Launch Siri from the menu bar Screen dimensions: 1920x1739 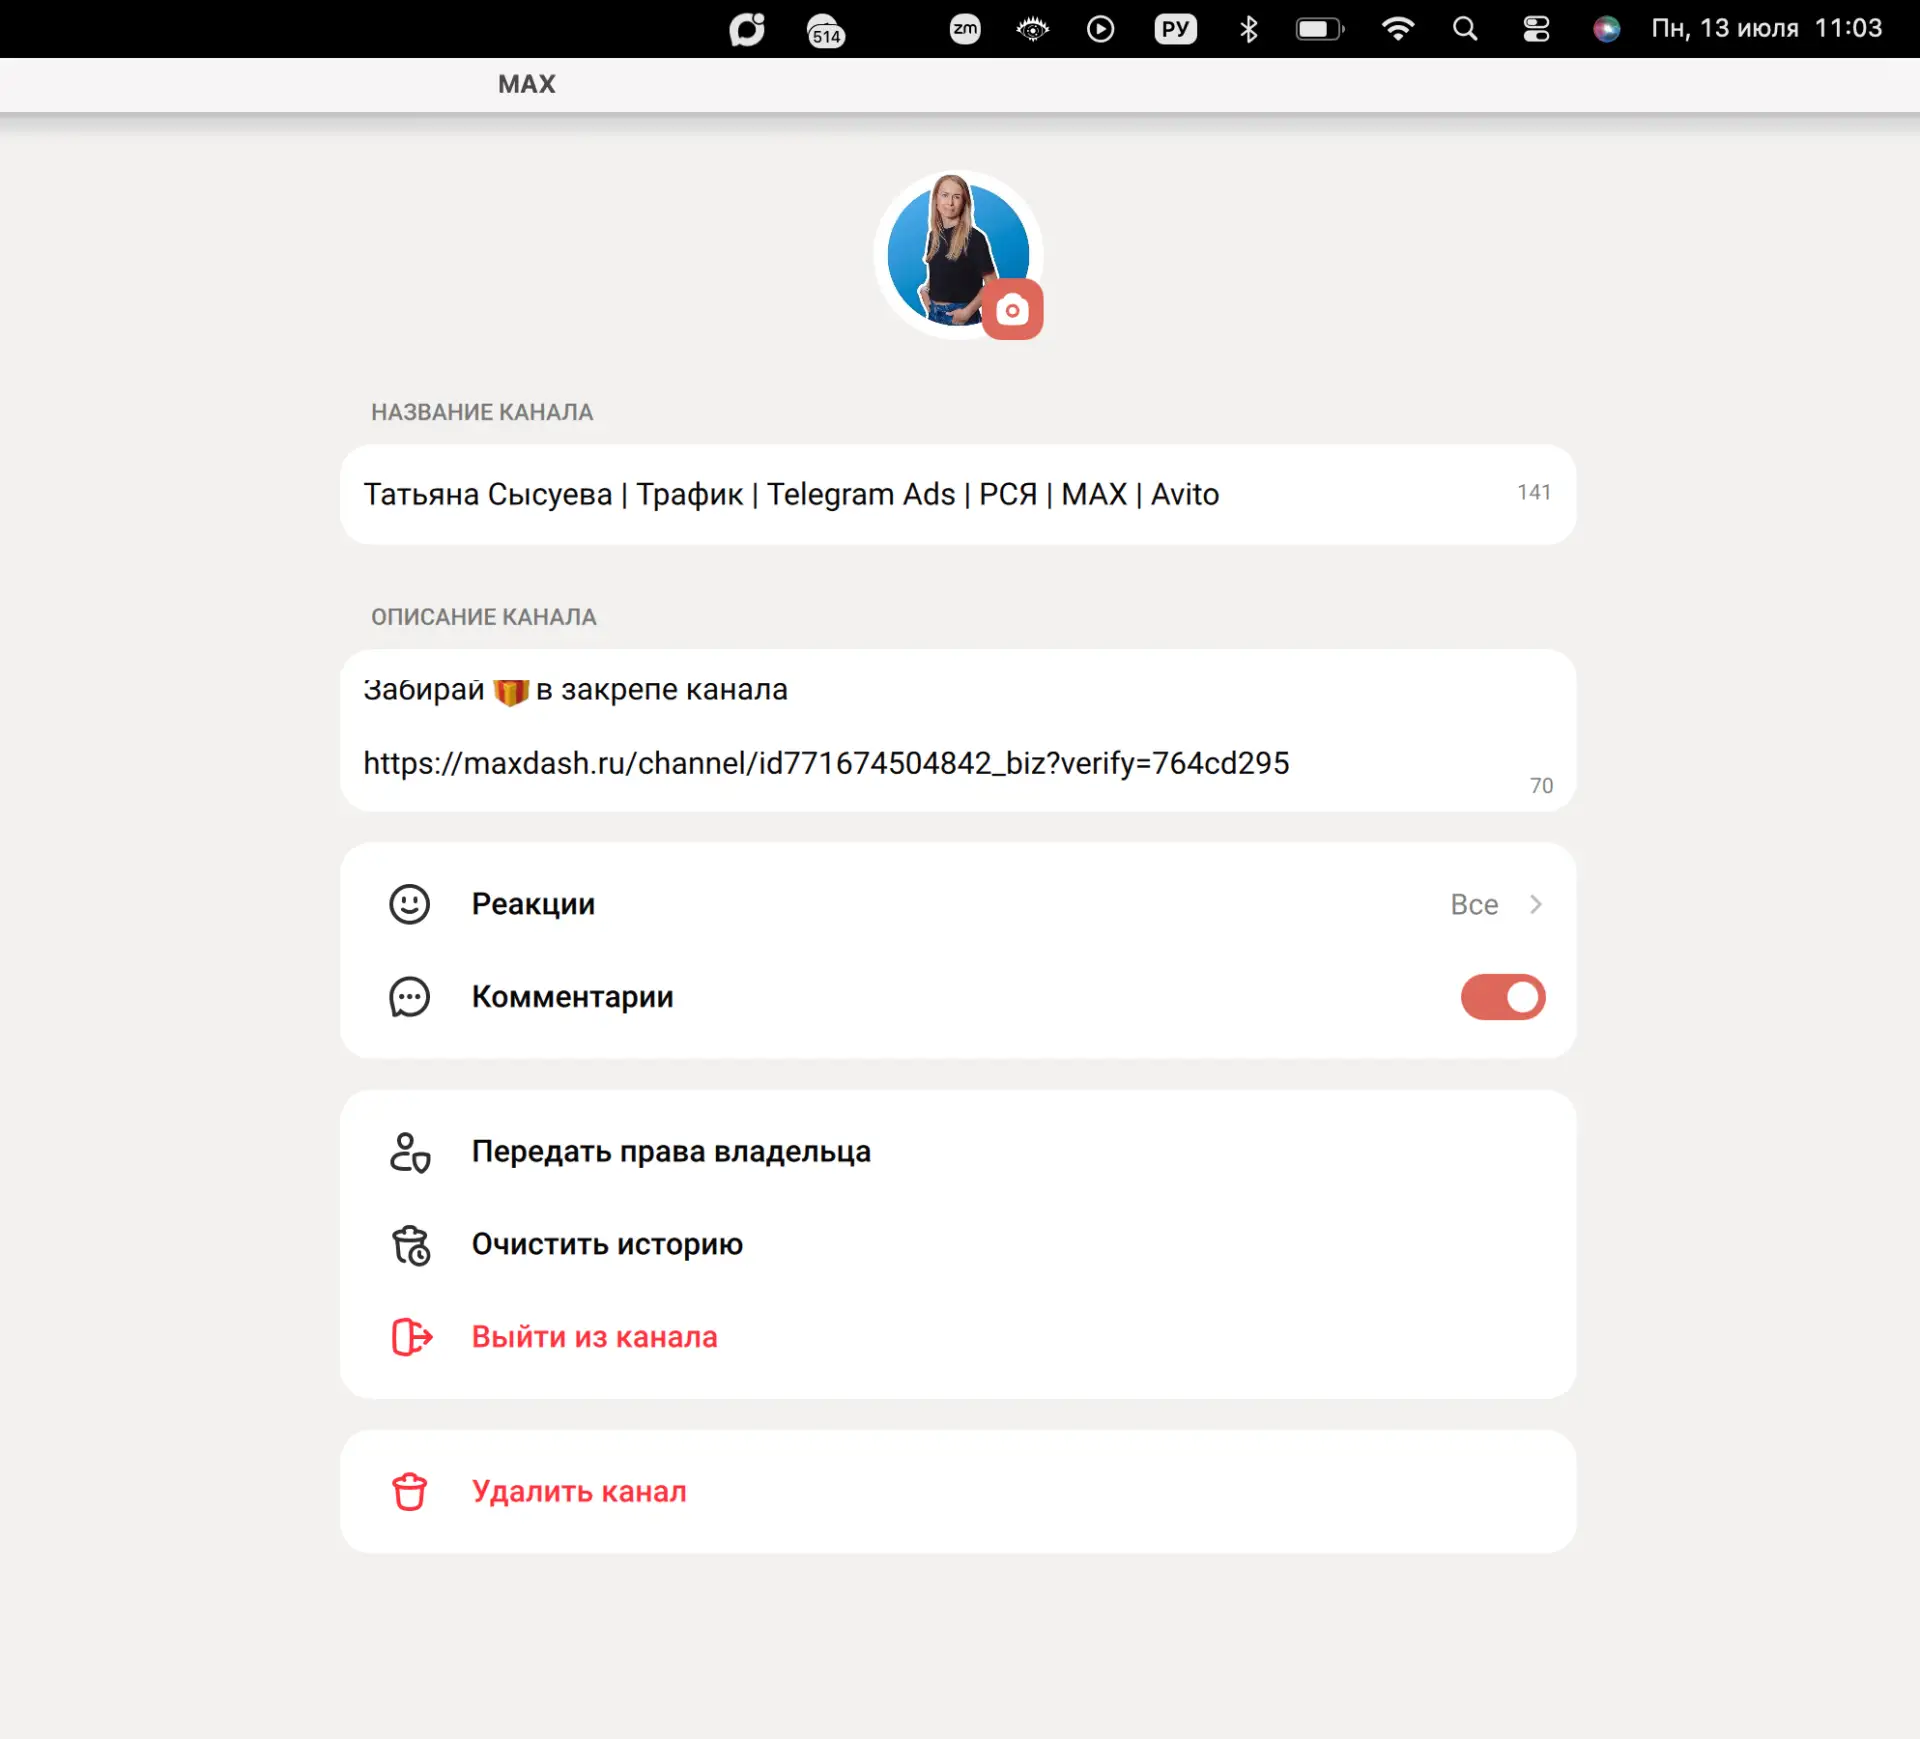1606,29
